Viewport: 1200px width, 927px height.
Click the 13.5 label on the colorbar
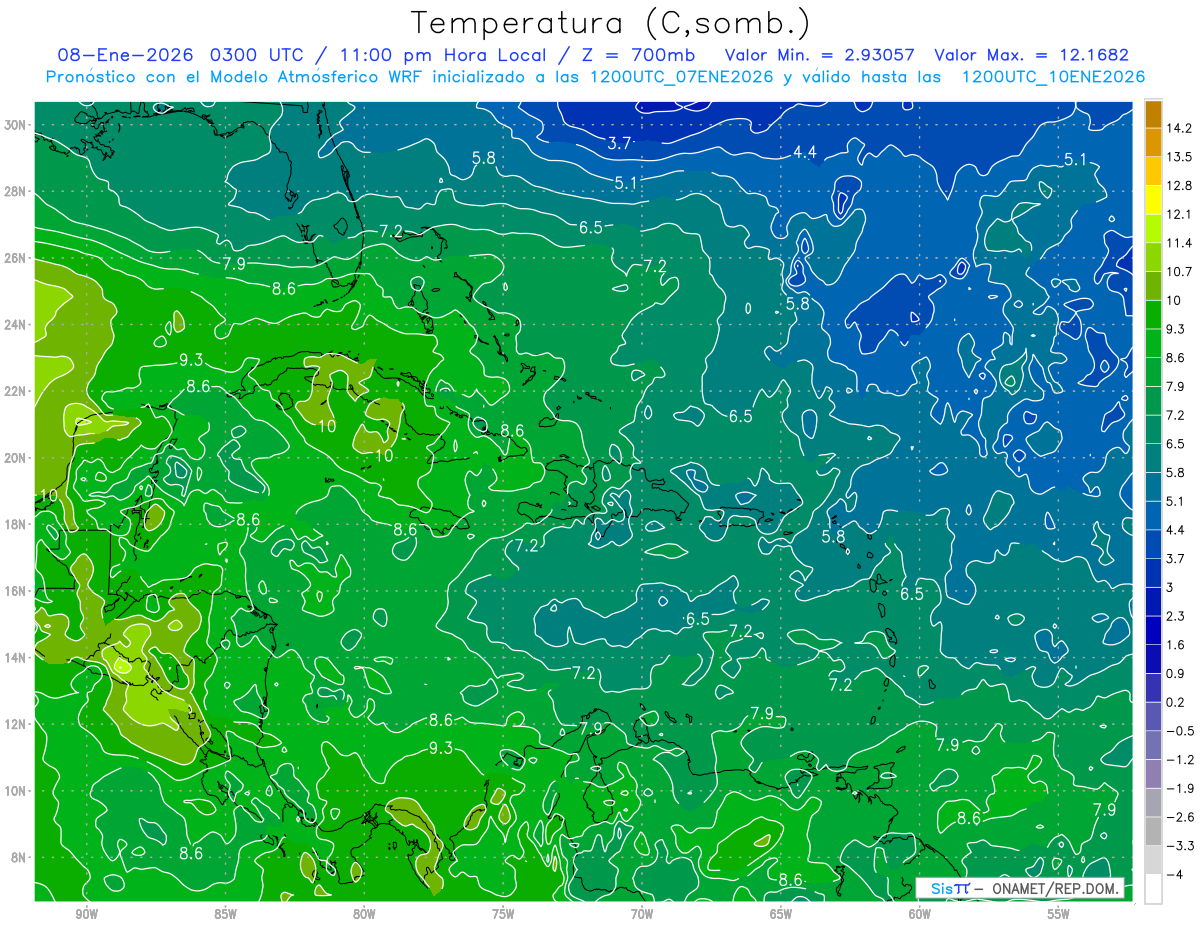pyautogui.click(x=1179, y=157)
